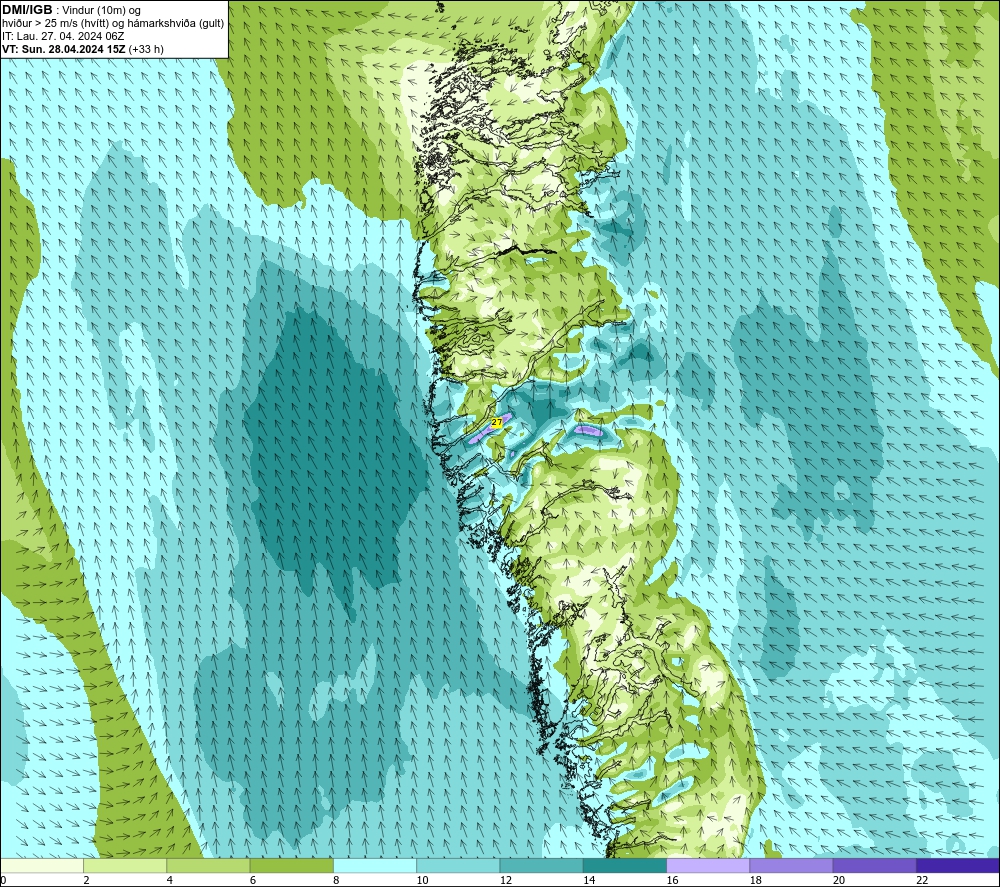
Task: Click the 8–10 light cyan legend swatch
Action: click(x=375, y=865)
